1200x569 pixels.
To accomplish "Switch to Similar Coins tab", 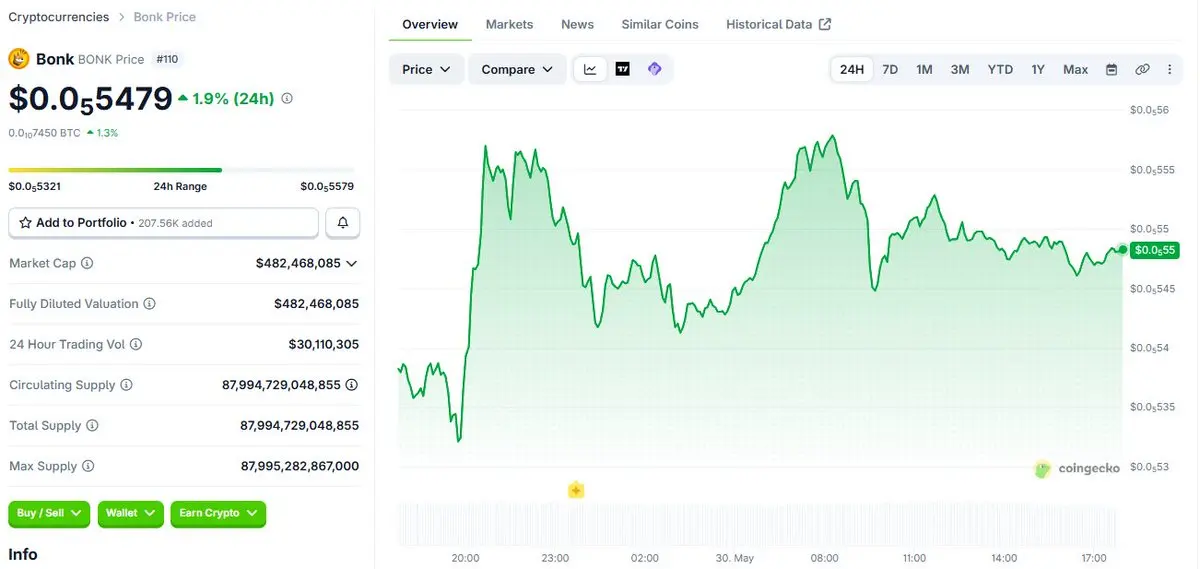I will pos(660,24).
